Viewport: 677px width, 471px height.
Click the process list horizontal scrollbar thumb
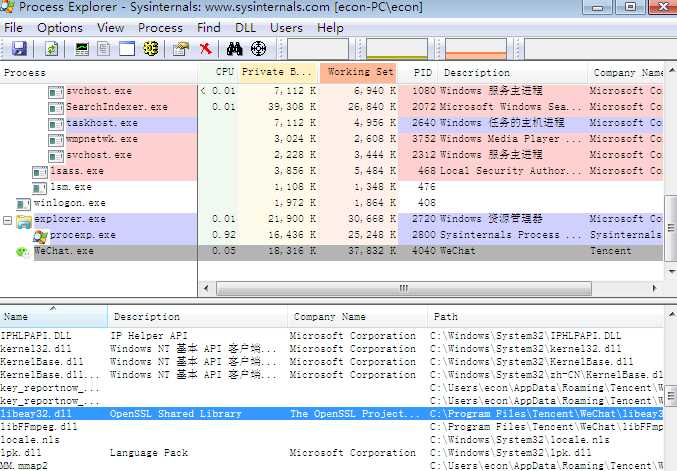(x=404, y=288)
